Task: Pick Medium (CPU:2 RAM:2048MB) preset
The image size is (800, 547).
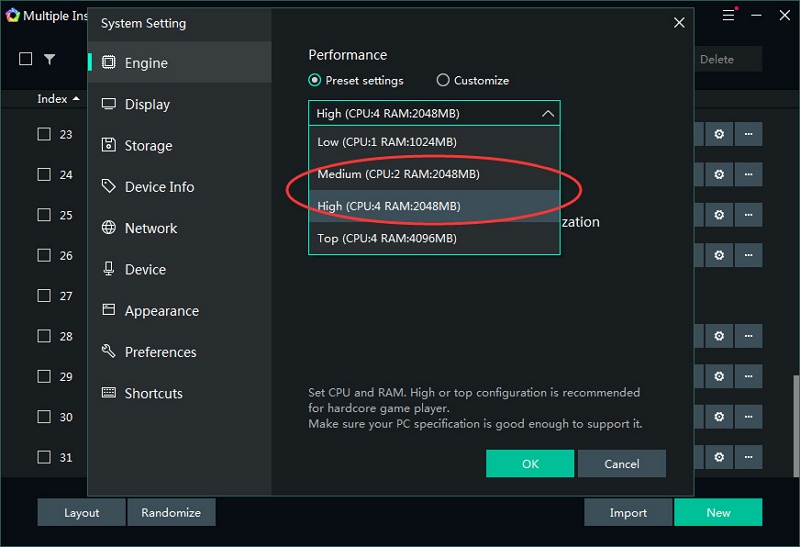Action: [434, 174]
